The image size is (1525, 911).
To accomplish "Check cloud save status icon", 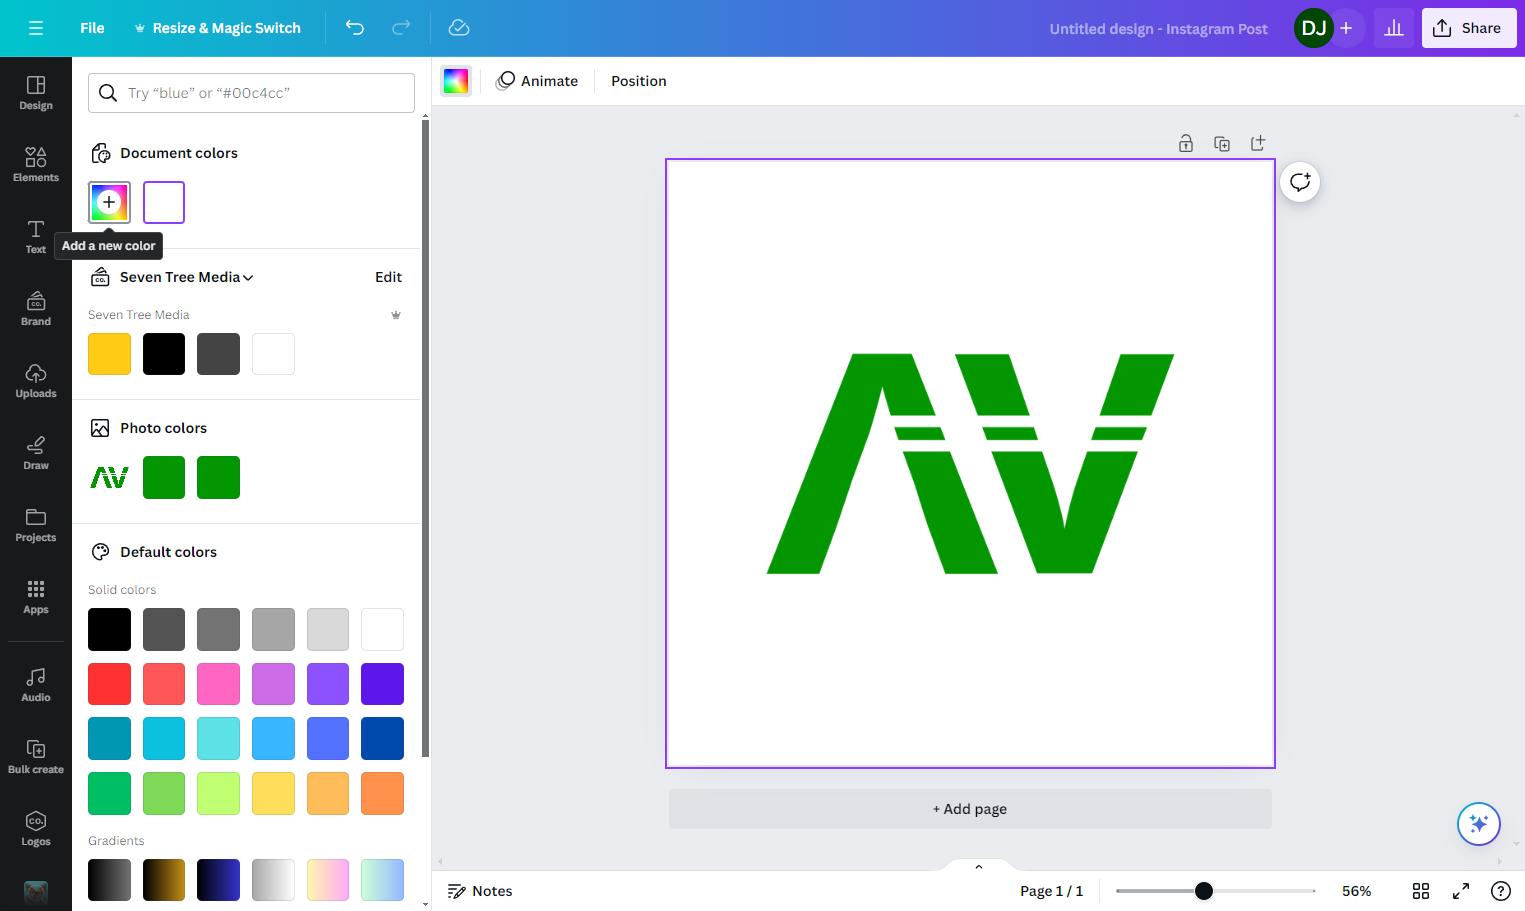I will [459, 28].
